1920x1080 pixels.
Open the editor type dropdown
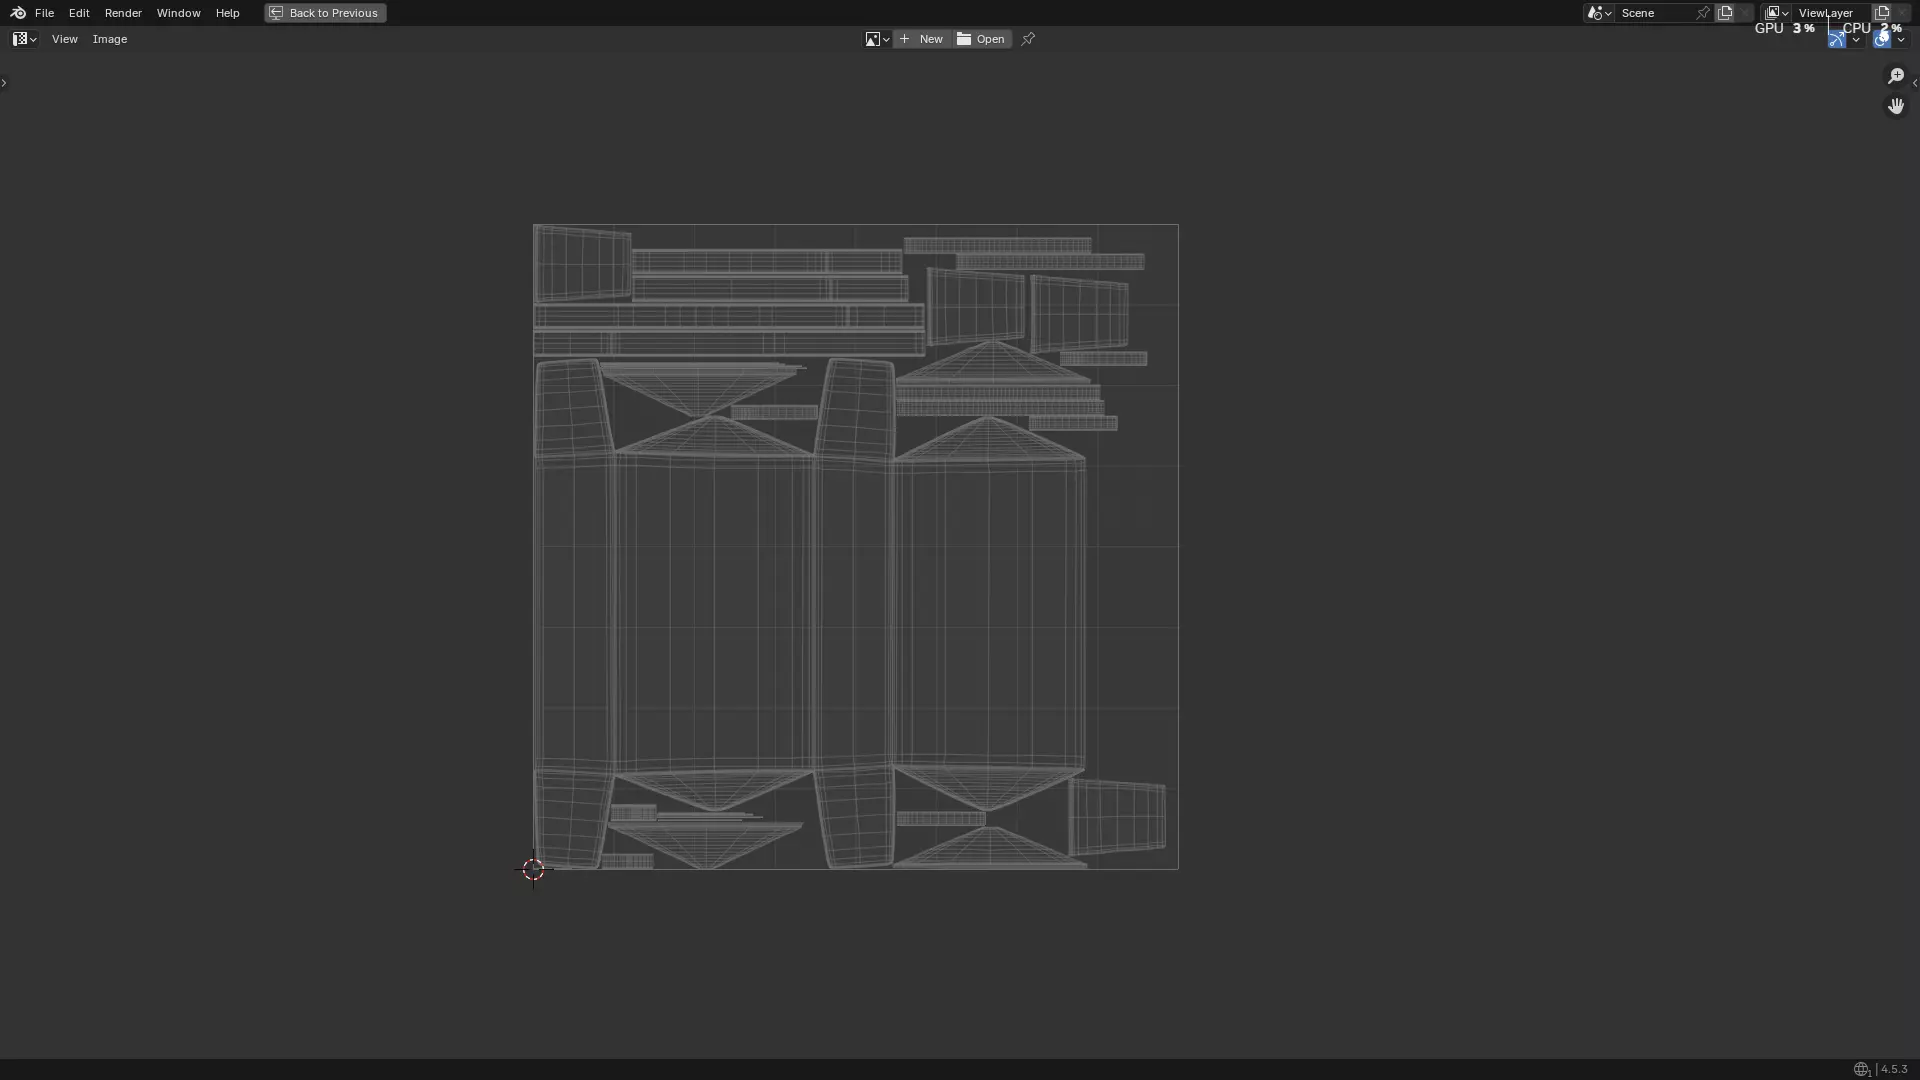coord(24,39)
